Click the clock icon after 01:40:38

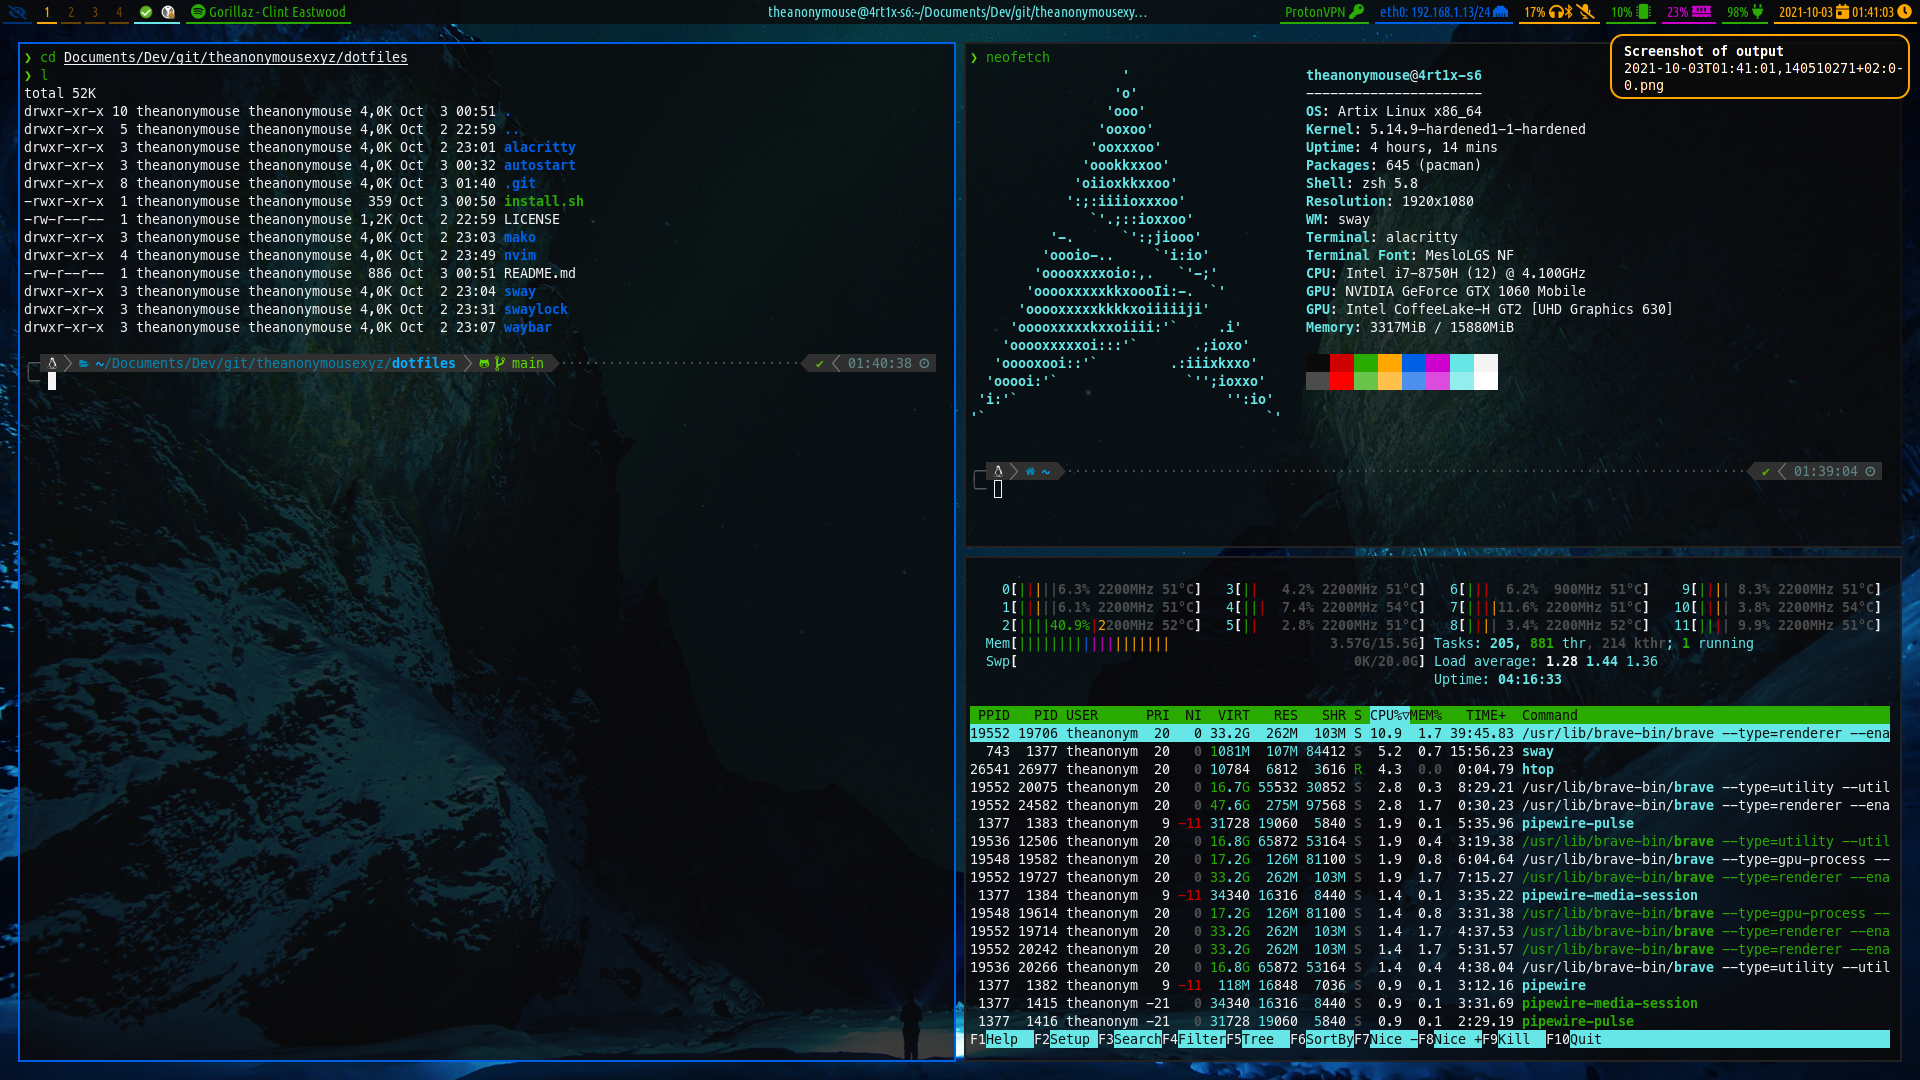click(x=924, y=363)
